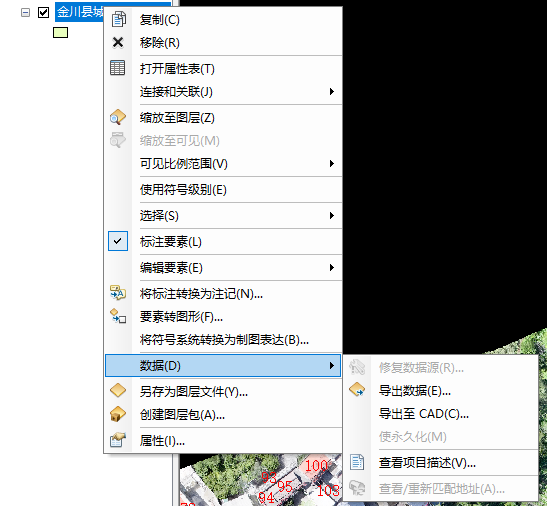This screenshot has height=506, width=547.
Task: Collapse the 金川县城 layer tree node
Action: pos(25,13)
